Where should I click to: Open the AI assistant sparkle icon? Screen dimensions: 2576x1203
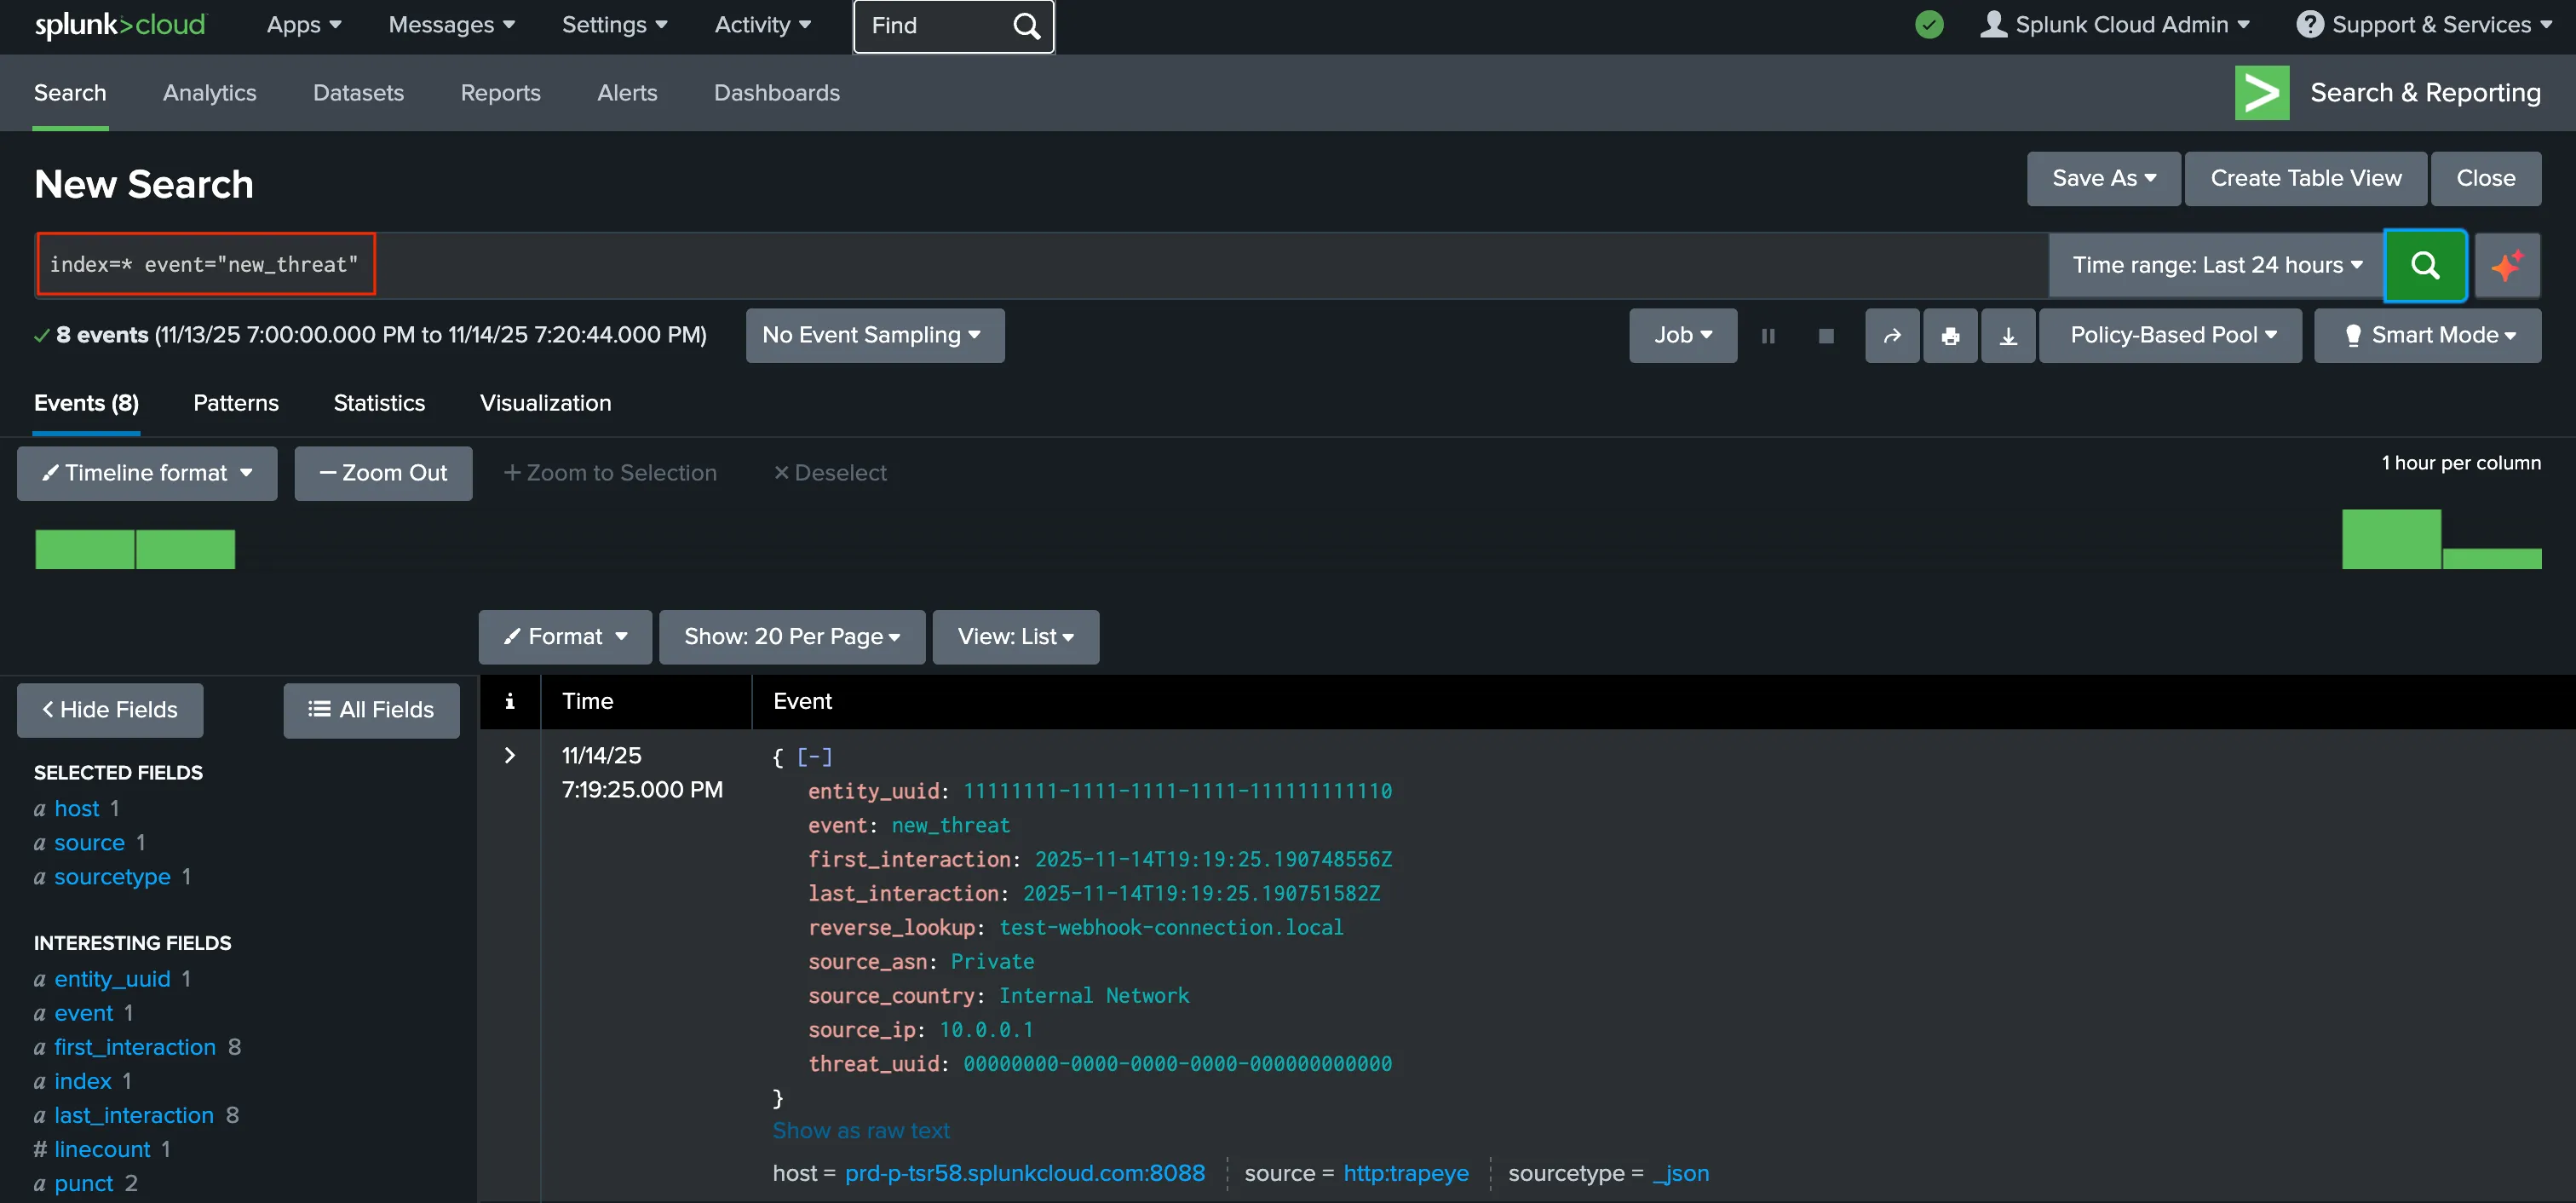pyautogui.click(x=2507, y=265)
